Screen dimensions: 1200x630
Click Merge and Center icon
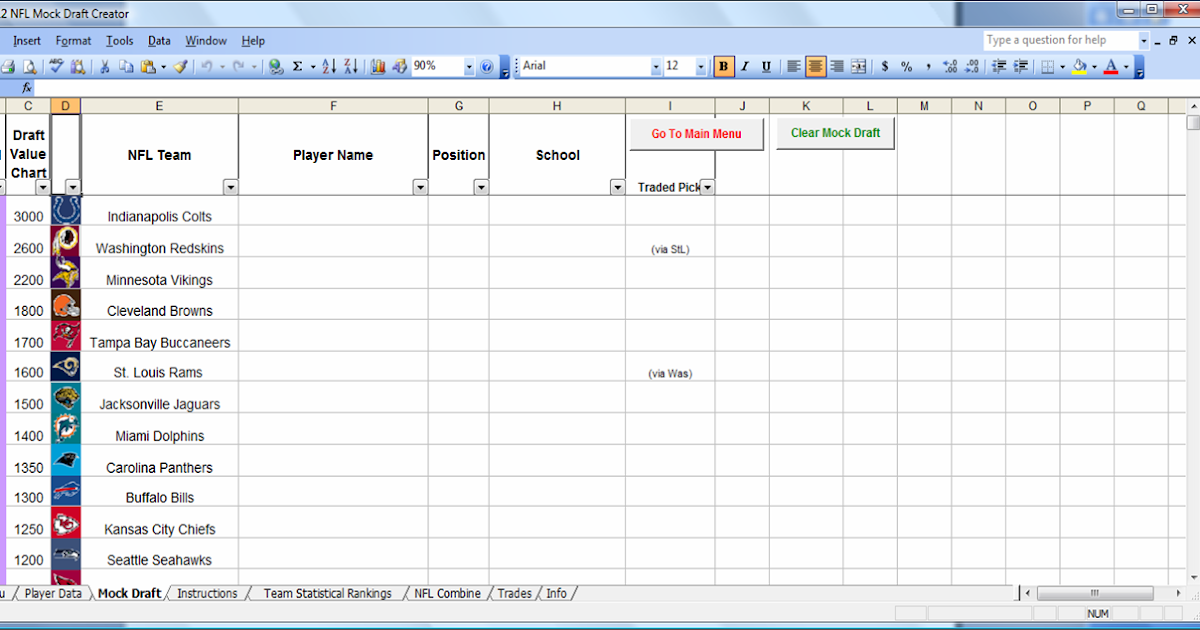tap(858, 66)
